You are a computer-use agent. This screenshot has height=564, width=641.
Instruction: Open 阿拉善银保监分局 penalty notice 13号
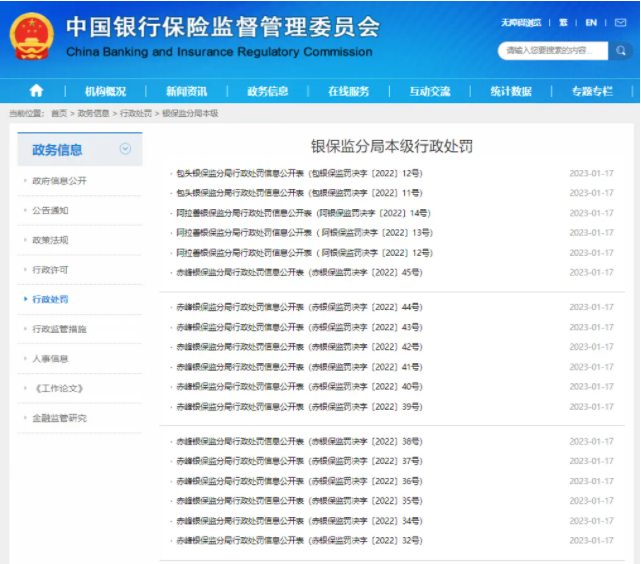click(305, 233)
